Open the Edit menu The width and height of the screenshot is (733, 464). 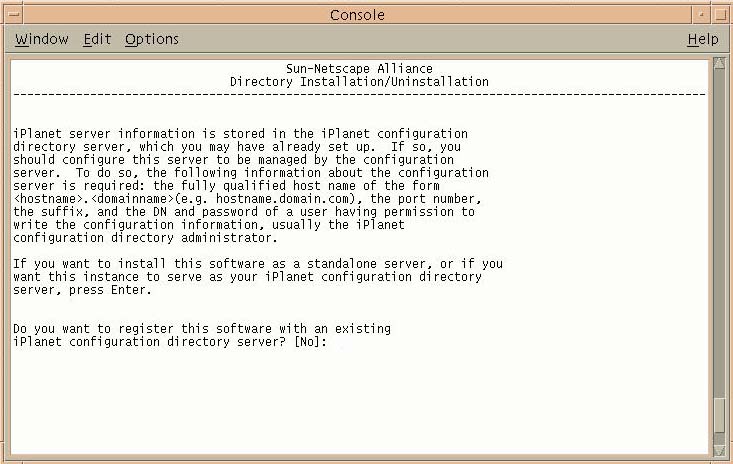tap(97, 39)
